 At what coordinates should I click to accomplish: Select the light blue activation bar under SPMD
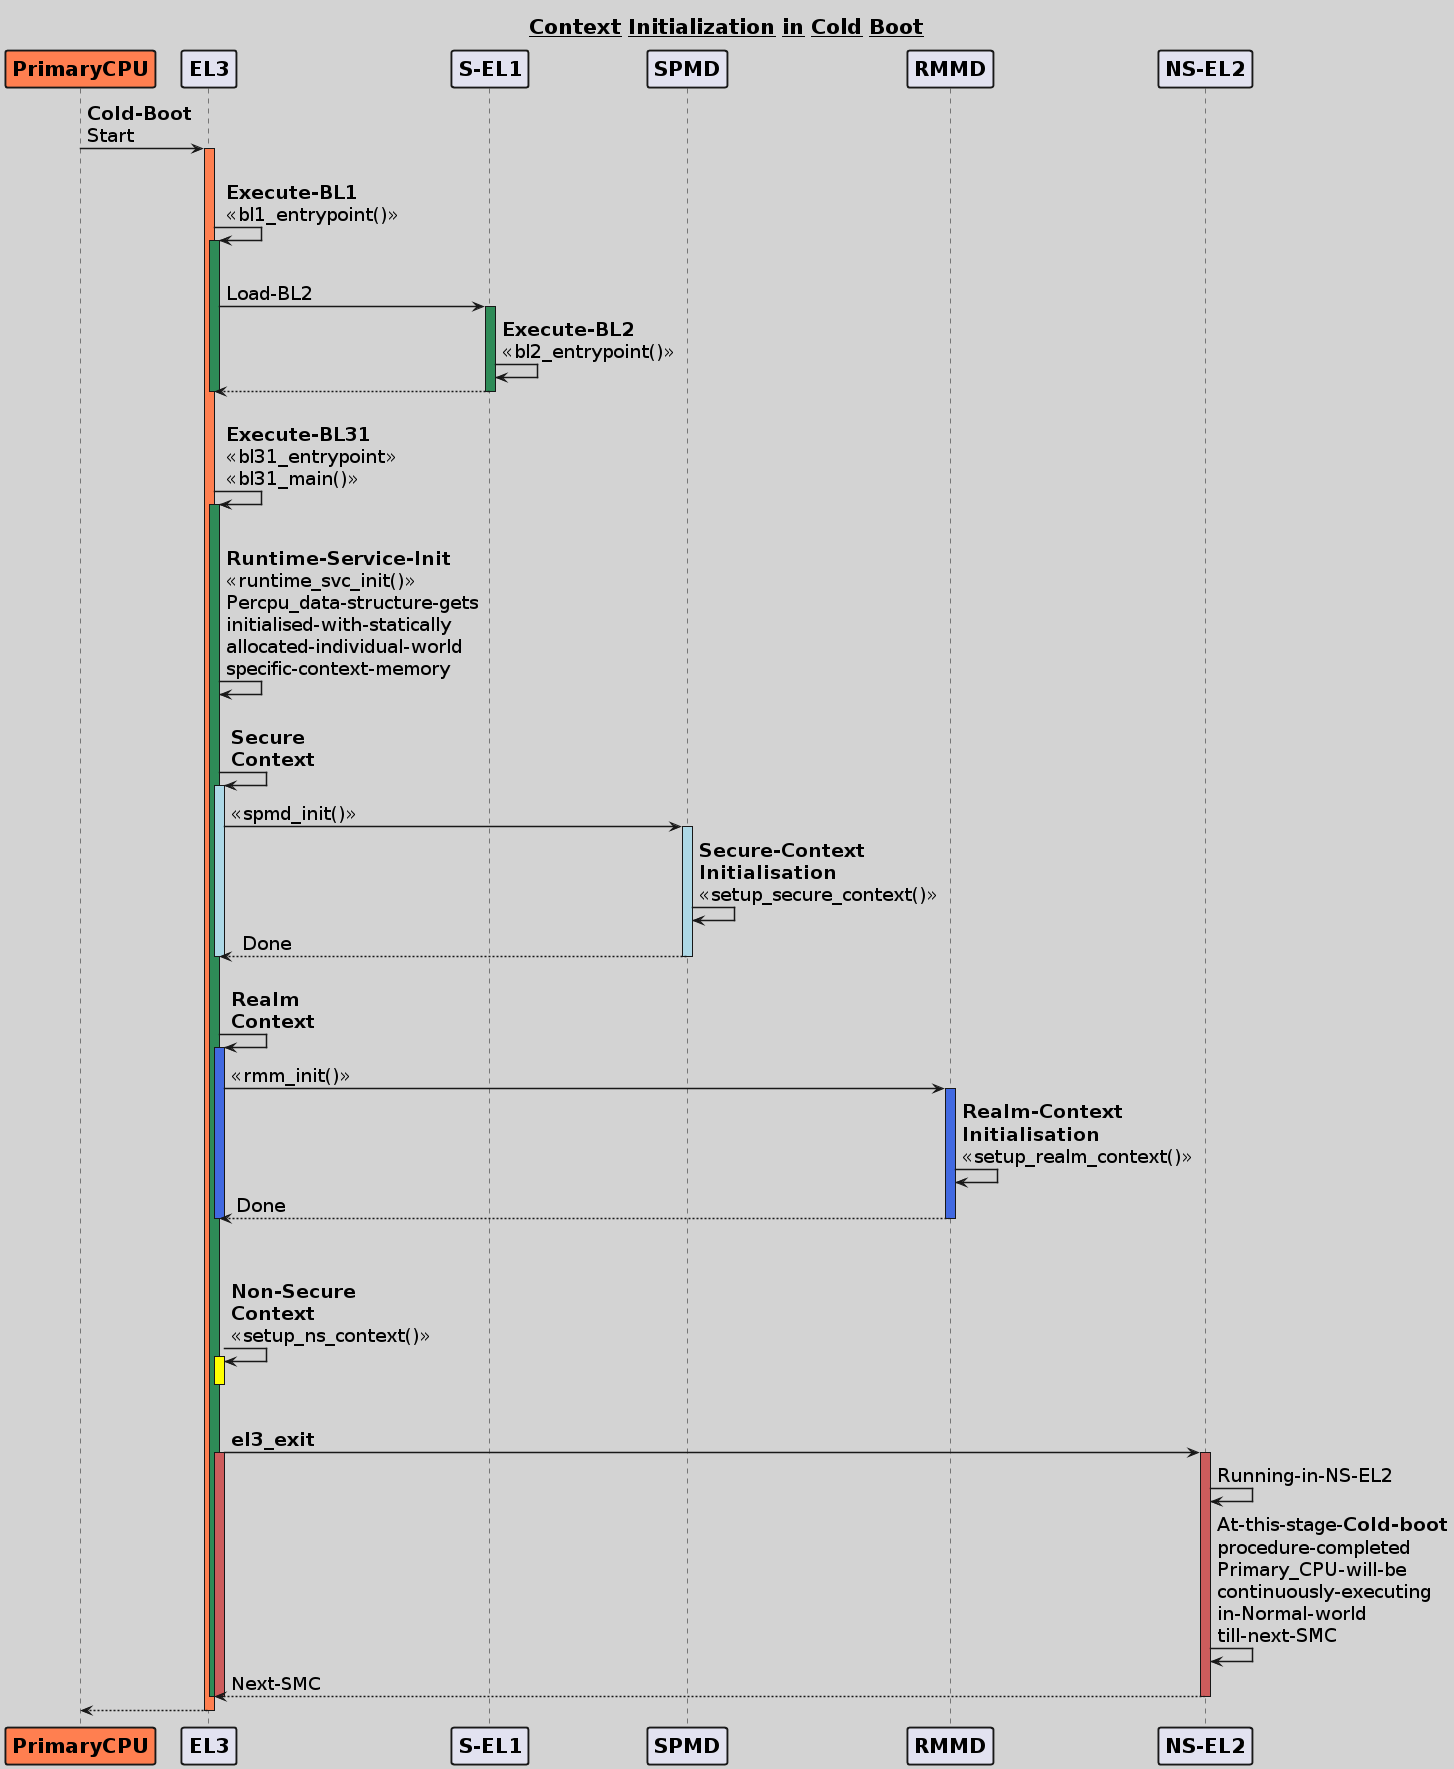coord(687,890)
